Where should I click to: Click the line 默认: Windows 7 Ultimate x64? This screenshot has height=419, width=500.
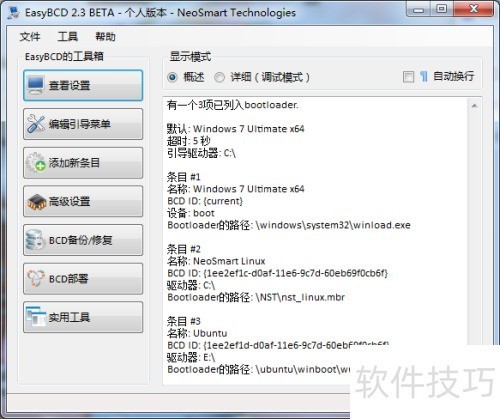pyautogui.click(x=236, y=129)
